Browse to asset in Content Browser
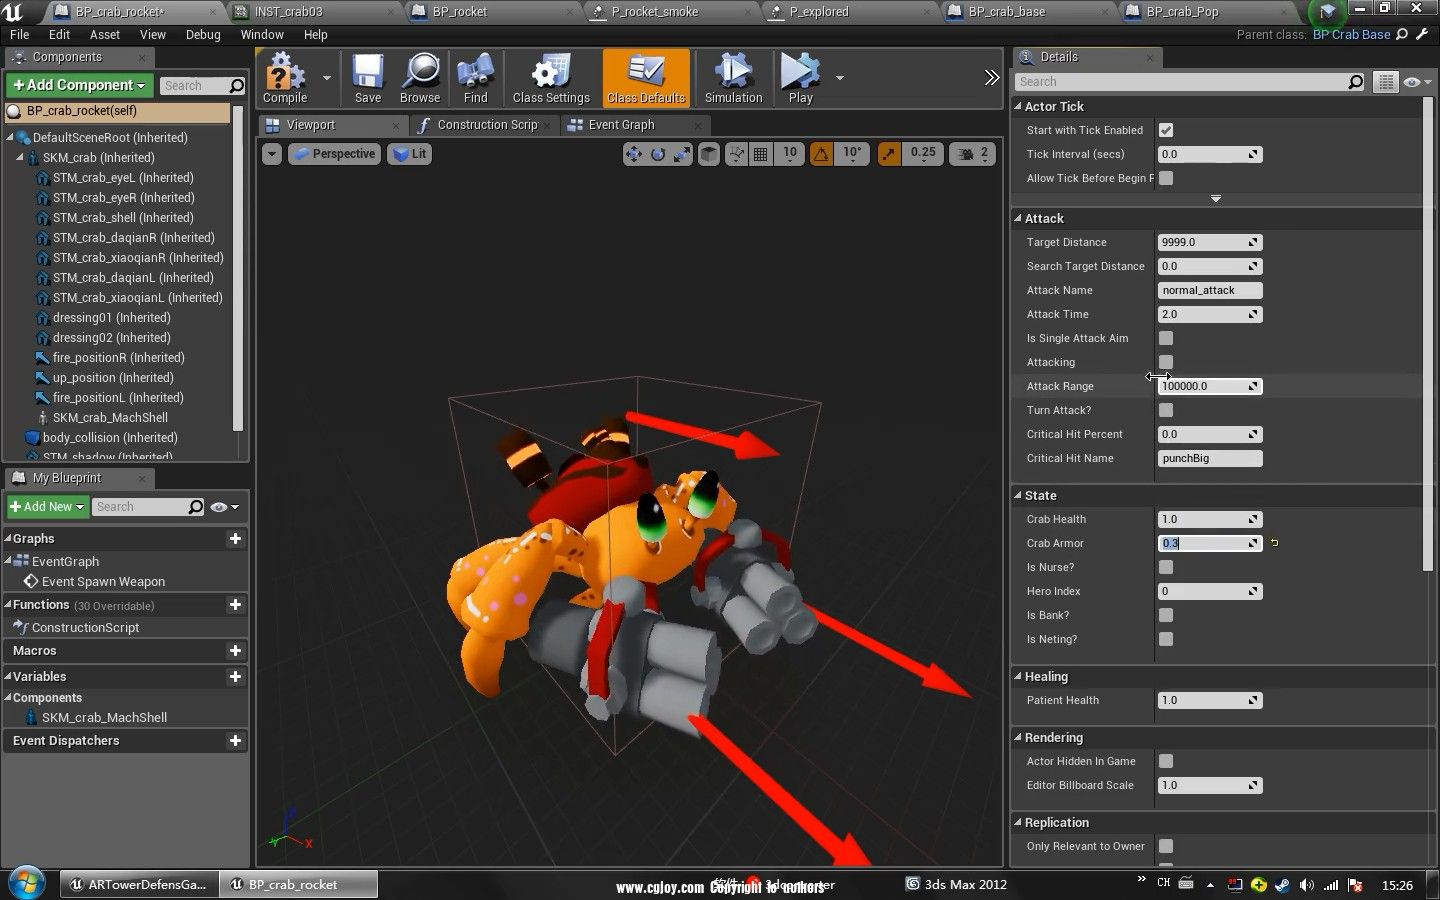The width and height of the screenshot is (1440, 900). click(x=420, y=78)
